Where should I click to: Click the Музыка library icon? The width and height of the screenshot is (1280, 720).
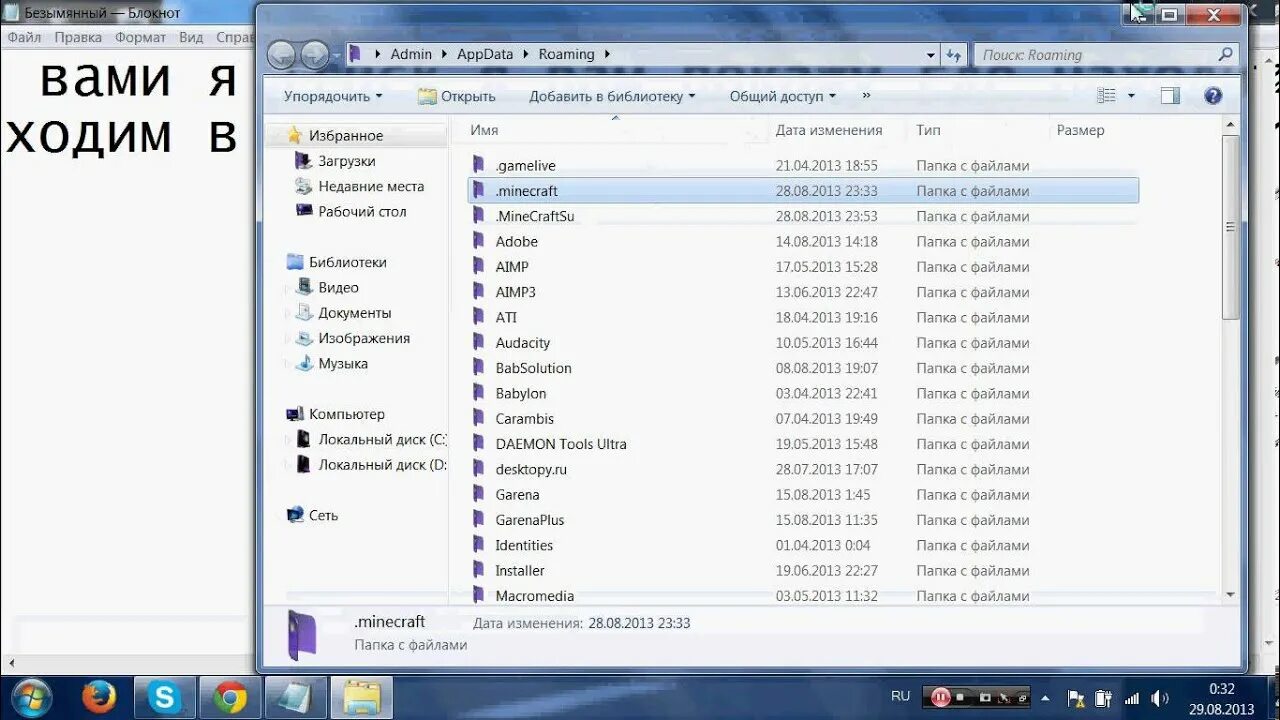coord(304,363)
